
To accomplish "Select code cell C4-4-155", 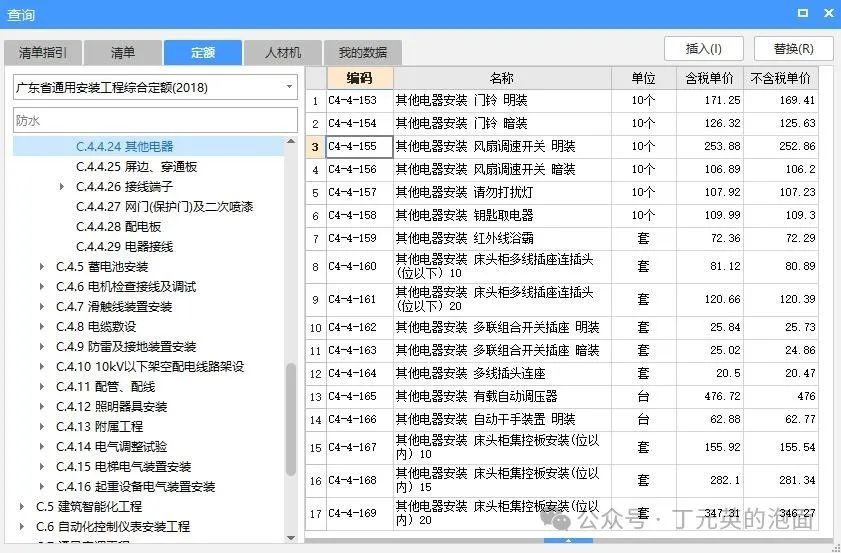I will pyautogui.click(x=359, y=146).
